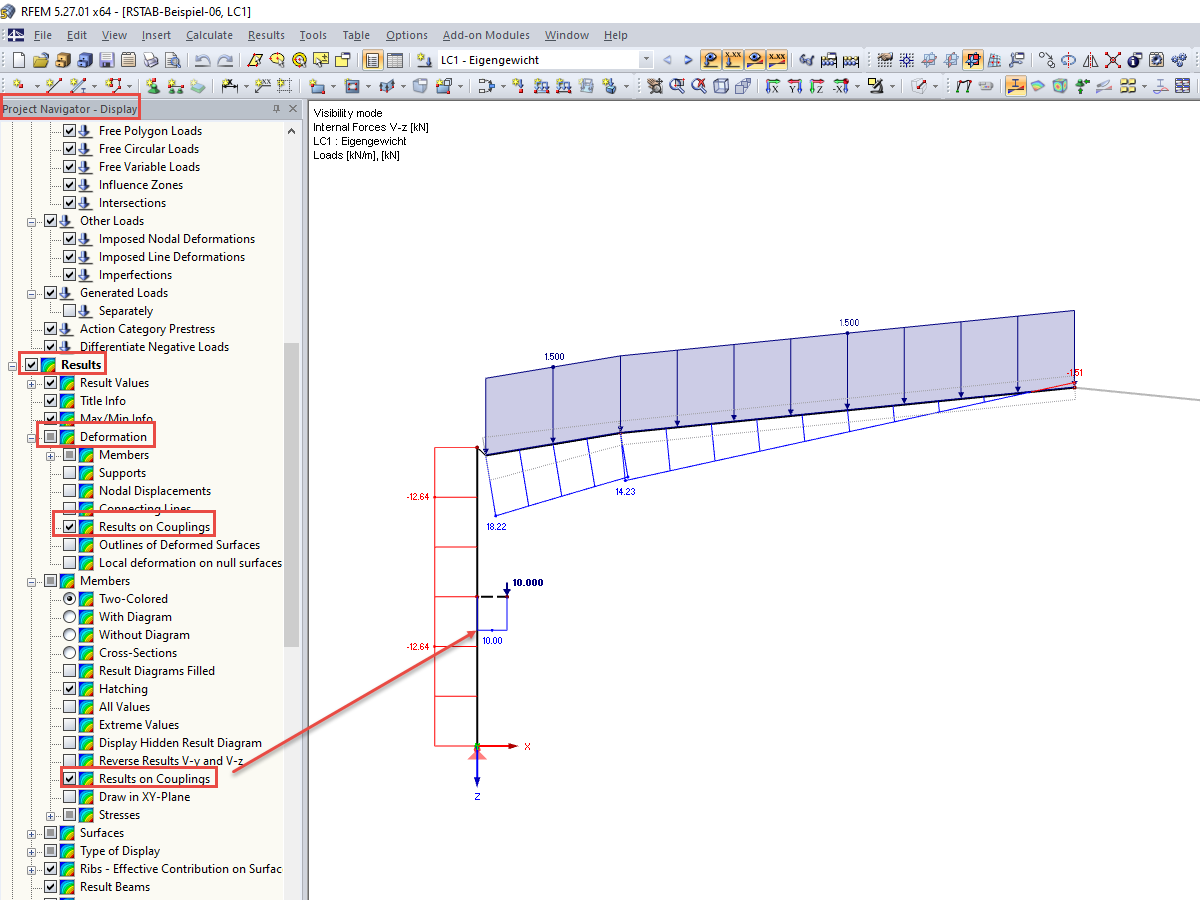Image resolution: width=1200 pixels, height=900 pixels.
Task: Check the Extreme Values option
Action: point(69,724)
